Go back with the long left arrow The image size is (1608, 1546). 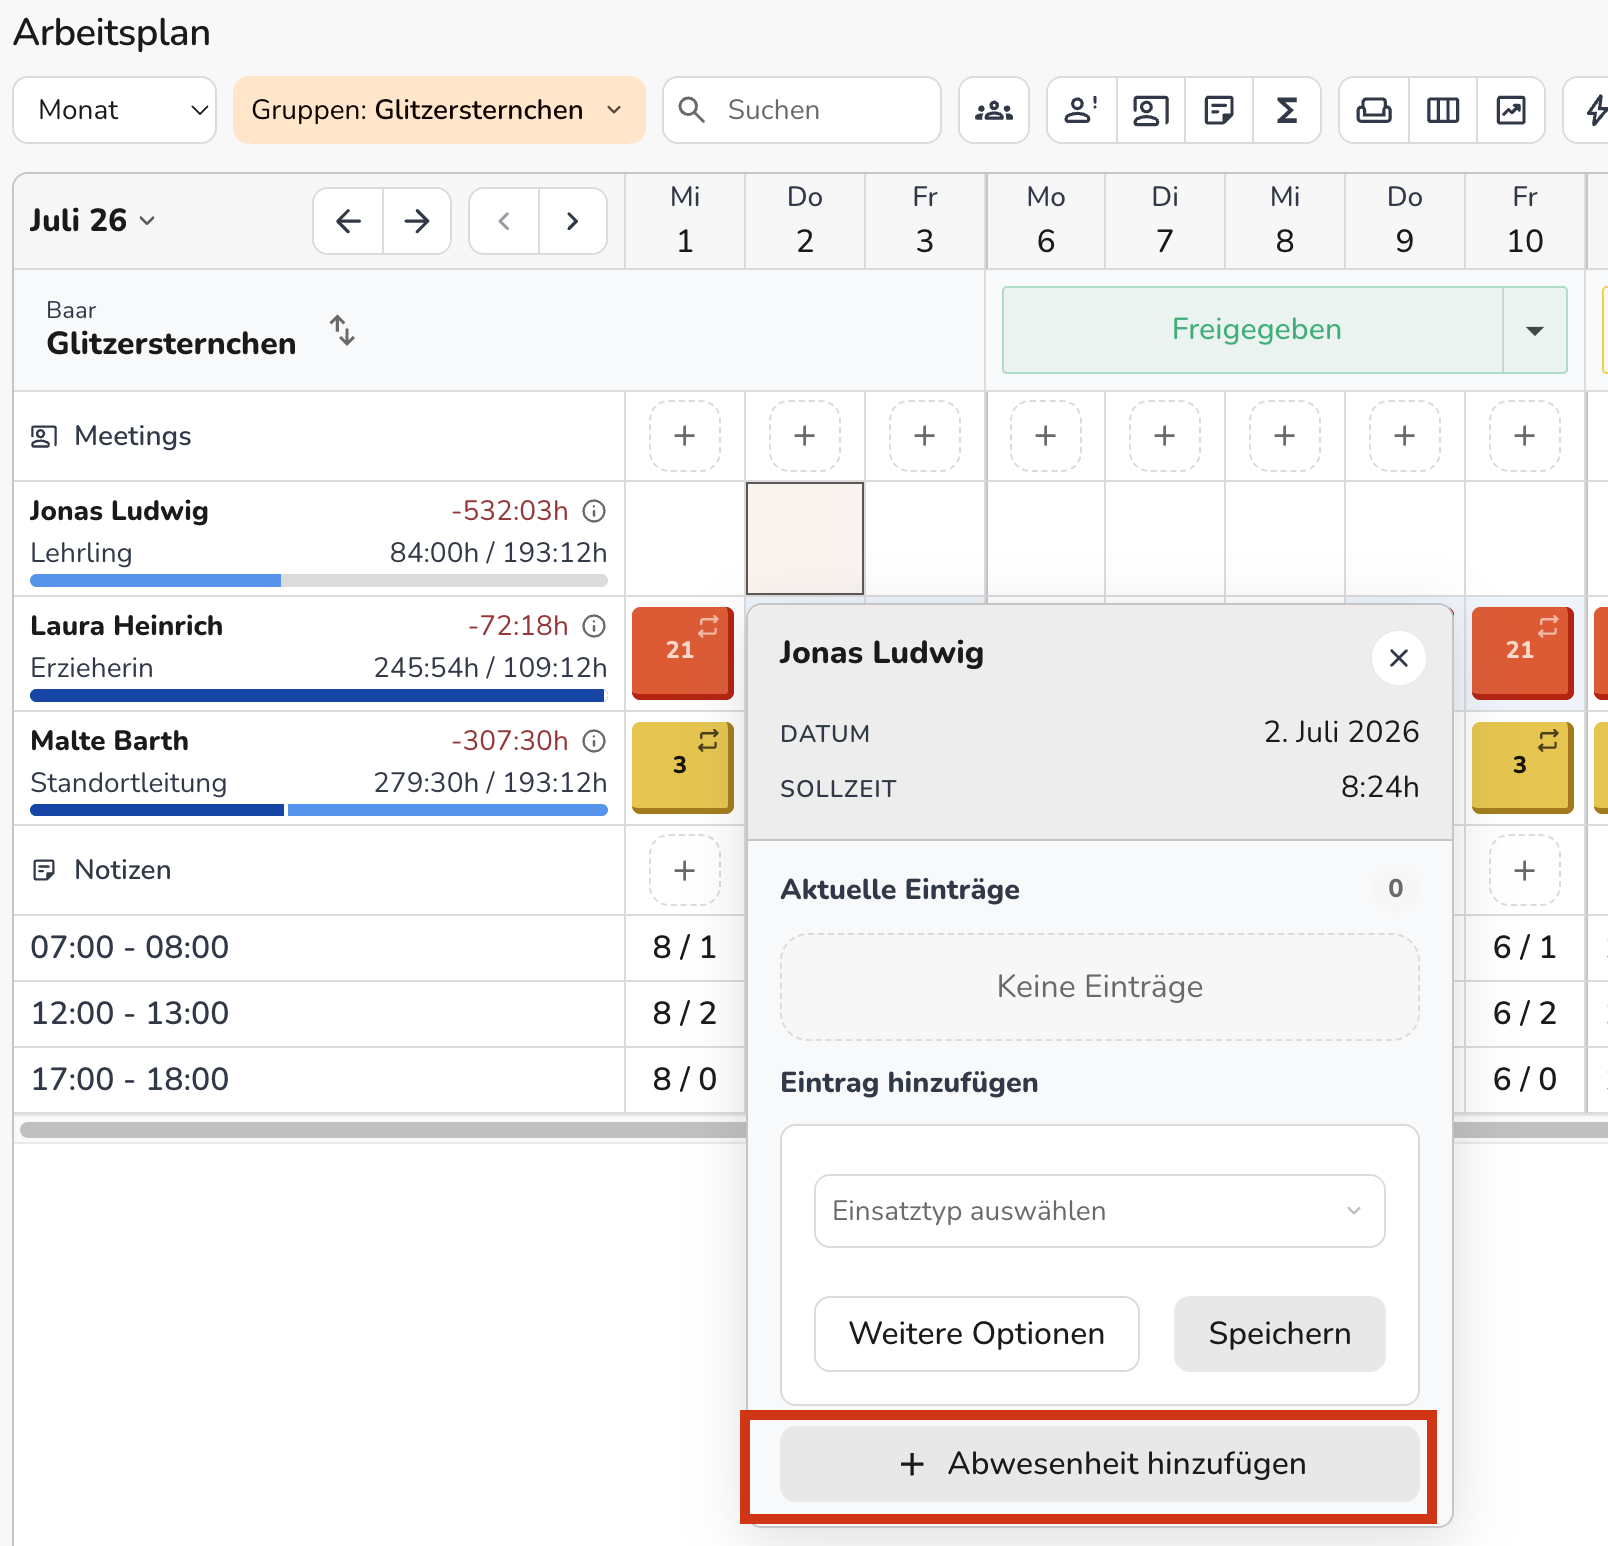348,221
